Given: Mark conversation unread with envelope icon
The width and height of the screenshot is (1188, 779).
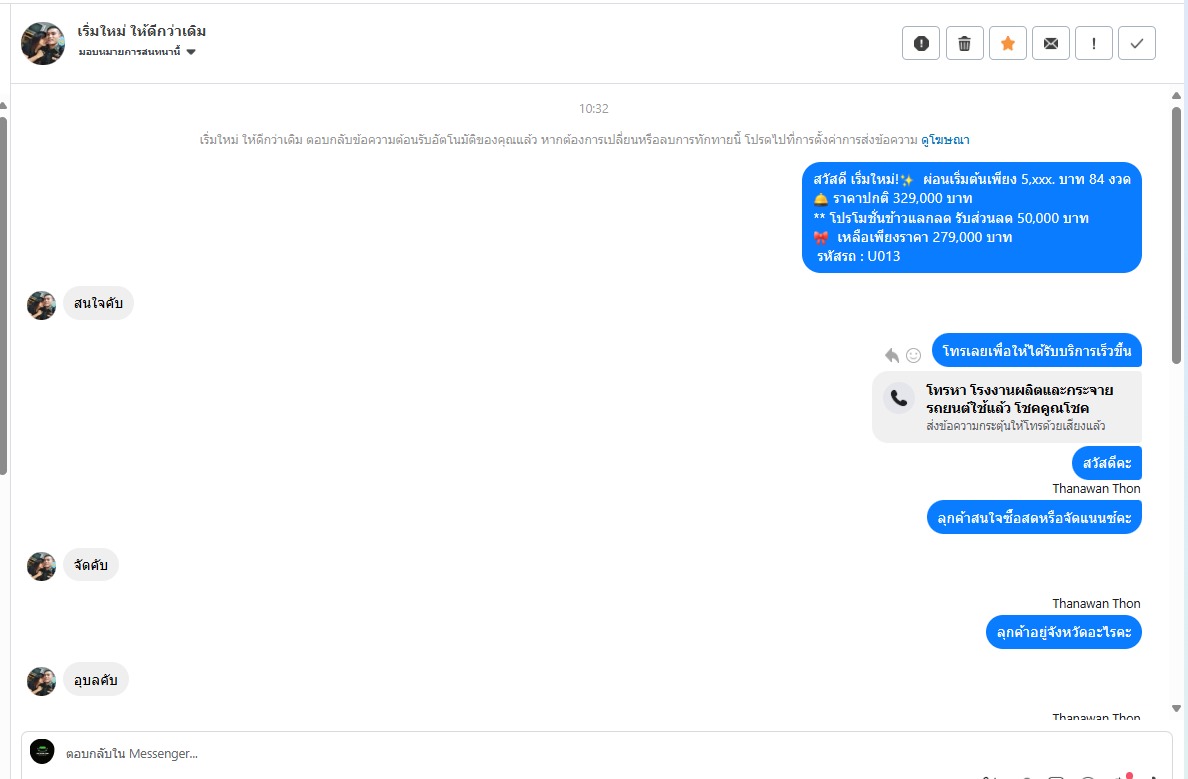Looking at the screenshot, I should coord(1051,43).
